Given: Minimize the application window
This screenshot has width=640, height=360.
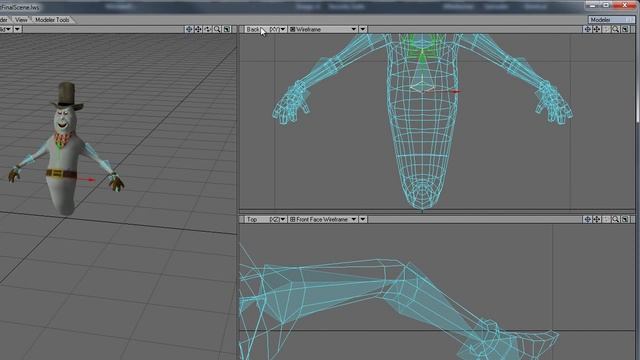Looking at the screenshot, I should pyautogui.click(x=592, y=5).
